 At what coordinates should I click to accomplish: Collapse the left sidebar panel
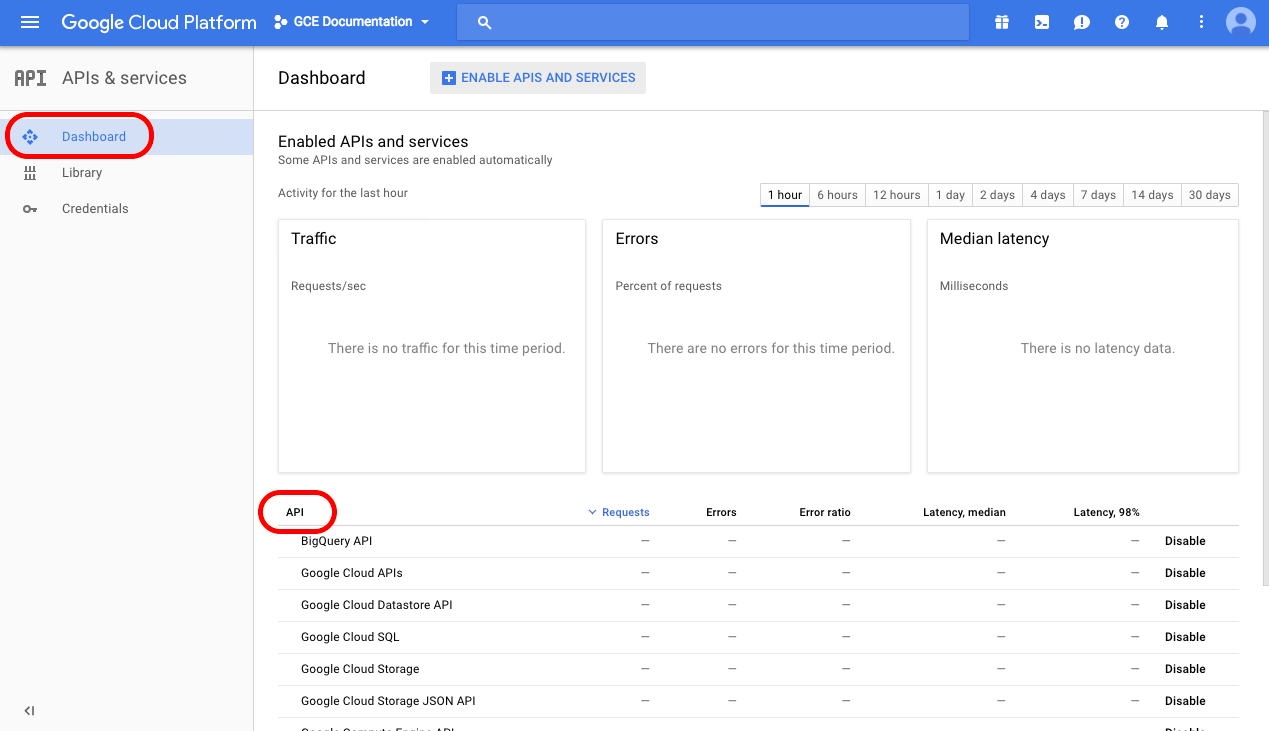click(29, 711)
